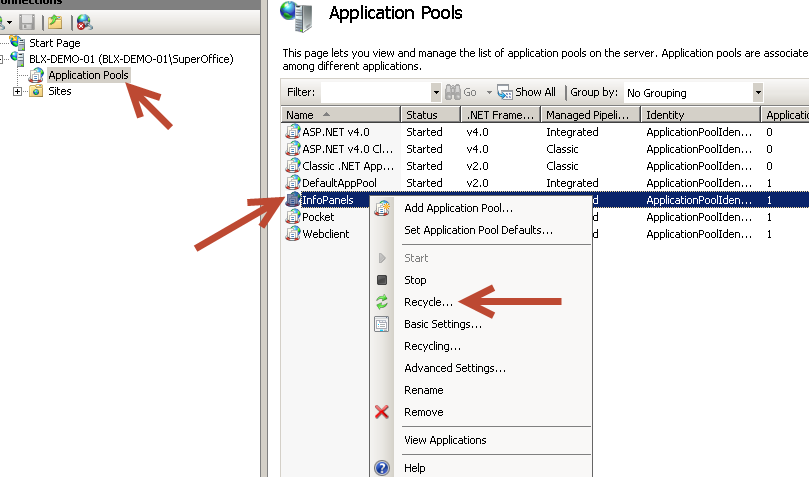
Task: Click the Application Pools tree icon
Action: (x=36, y=75)
